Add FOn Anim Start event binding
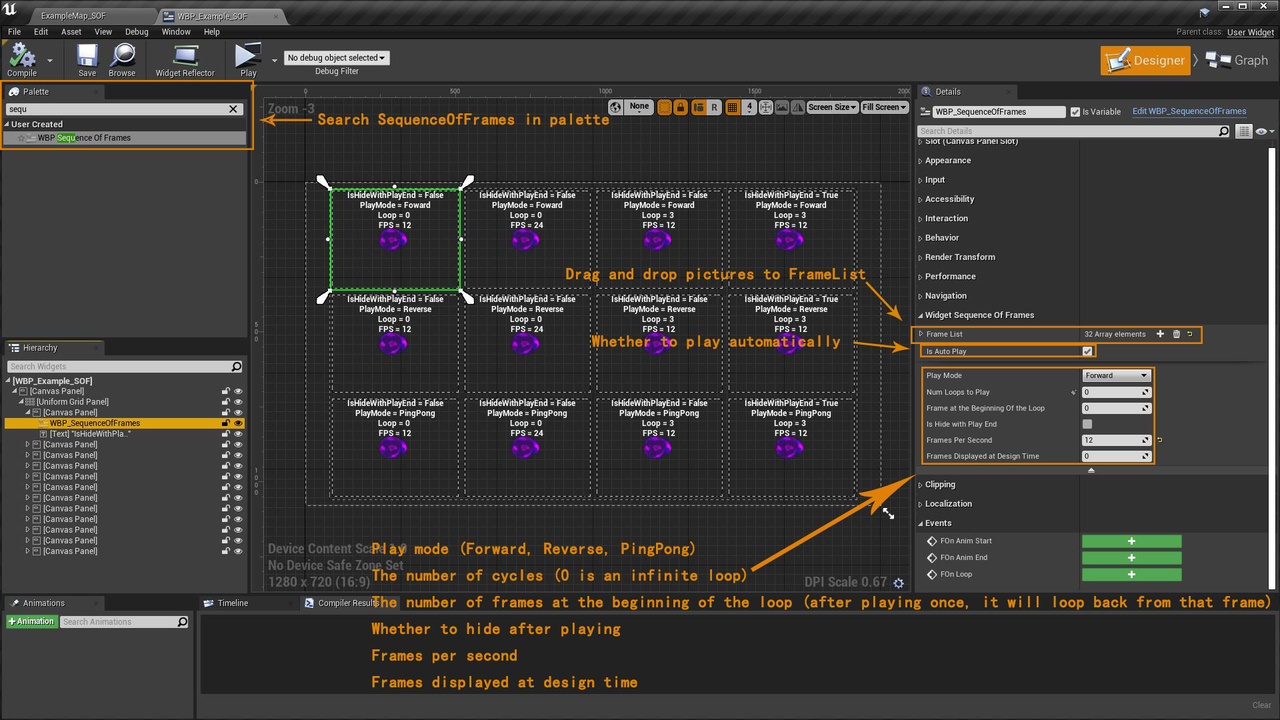Viewport: 1280px width, 720px height. point(1131,541)
